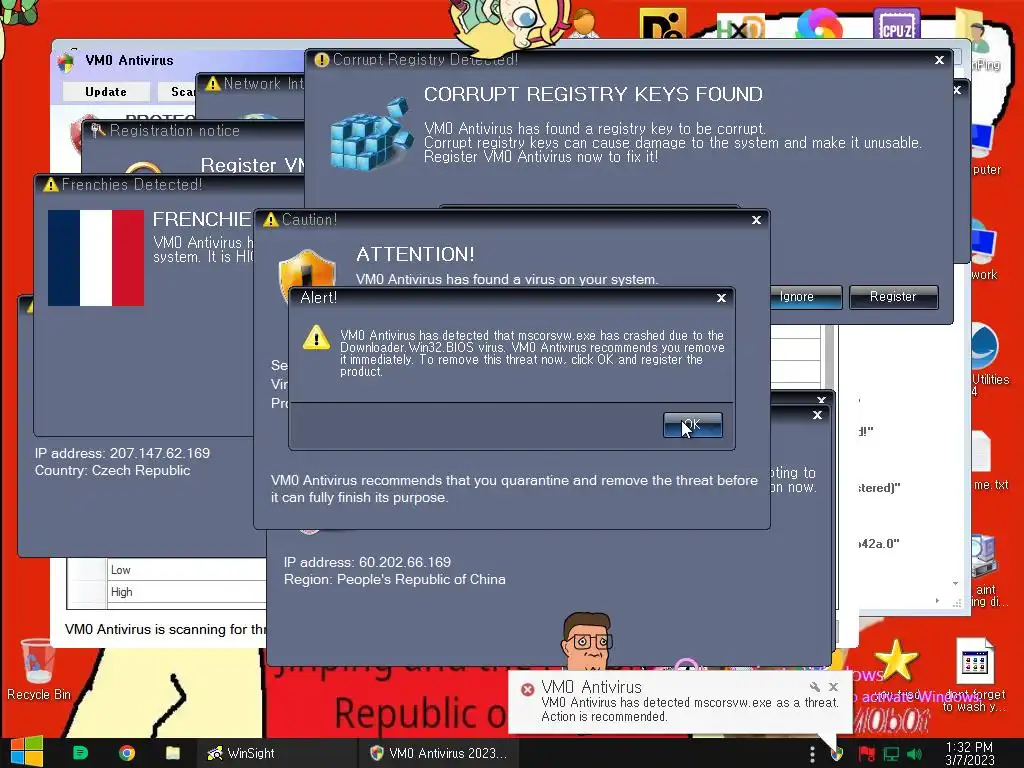Click the yellow warning triangle in Alert
1024x768 pixels.
point(316,338)
